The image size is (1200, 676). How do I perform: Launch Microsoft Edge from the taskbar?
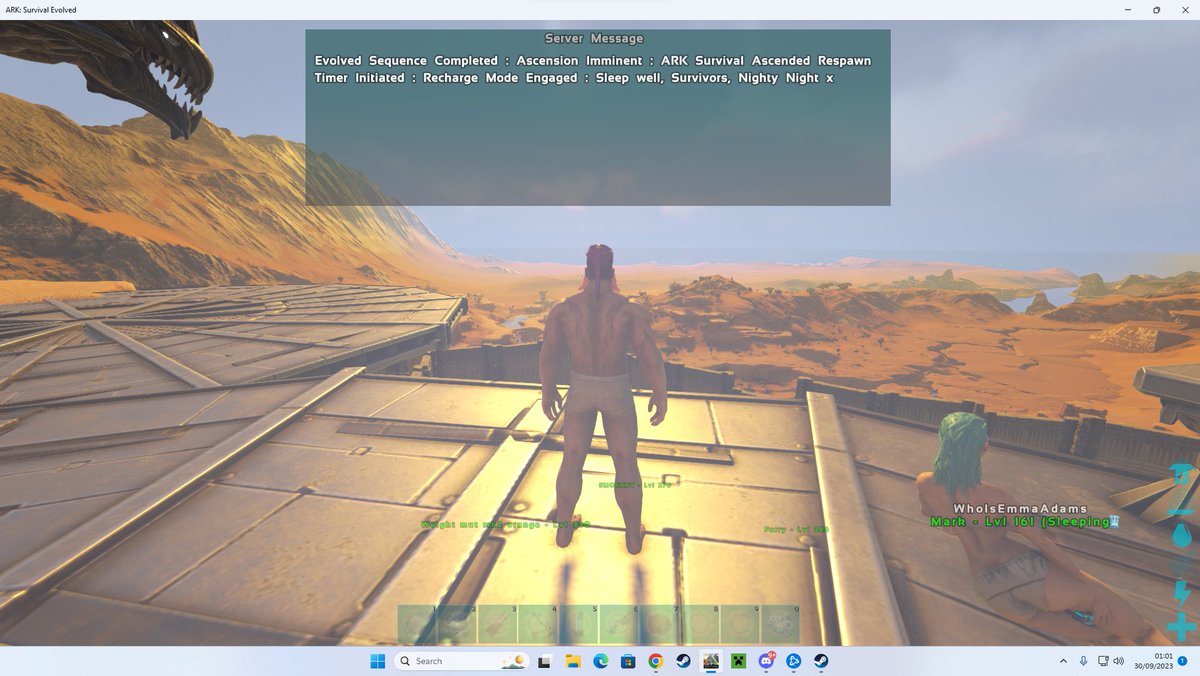point(601,661)
